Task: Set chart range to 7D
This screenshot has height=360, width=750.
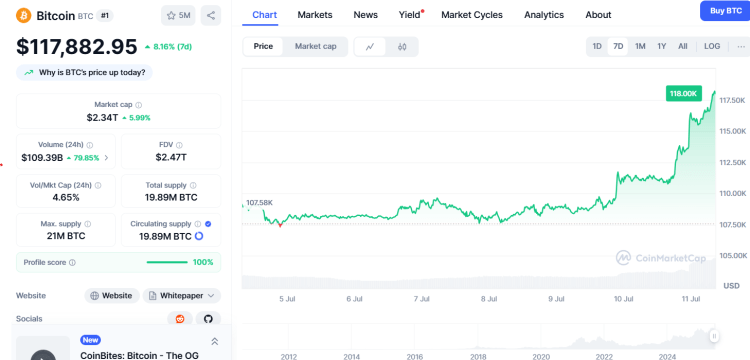Action: pyautogui.click(x=618, y=46)
